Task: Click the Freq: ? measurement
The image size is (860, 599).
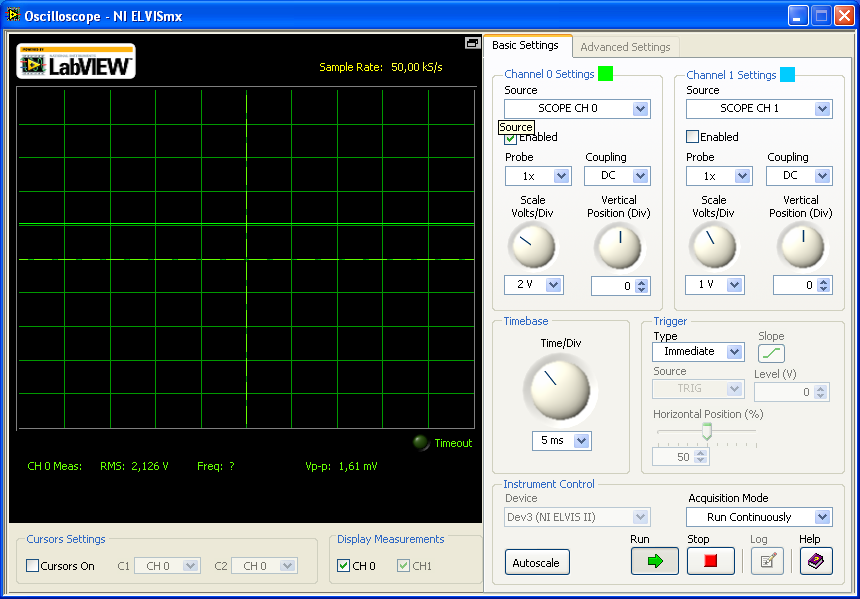Action: [x=216, y=466]
